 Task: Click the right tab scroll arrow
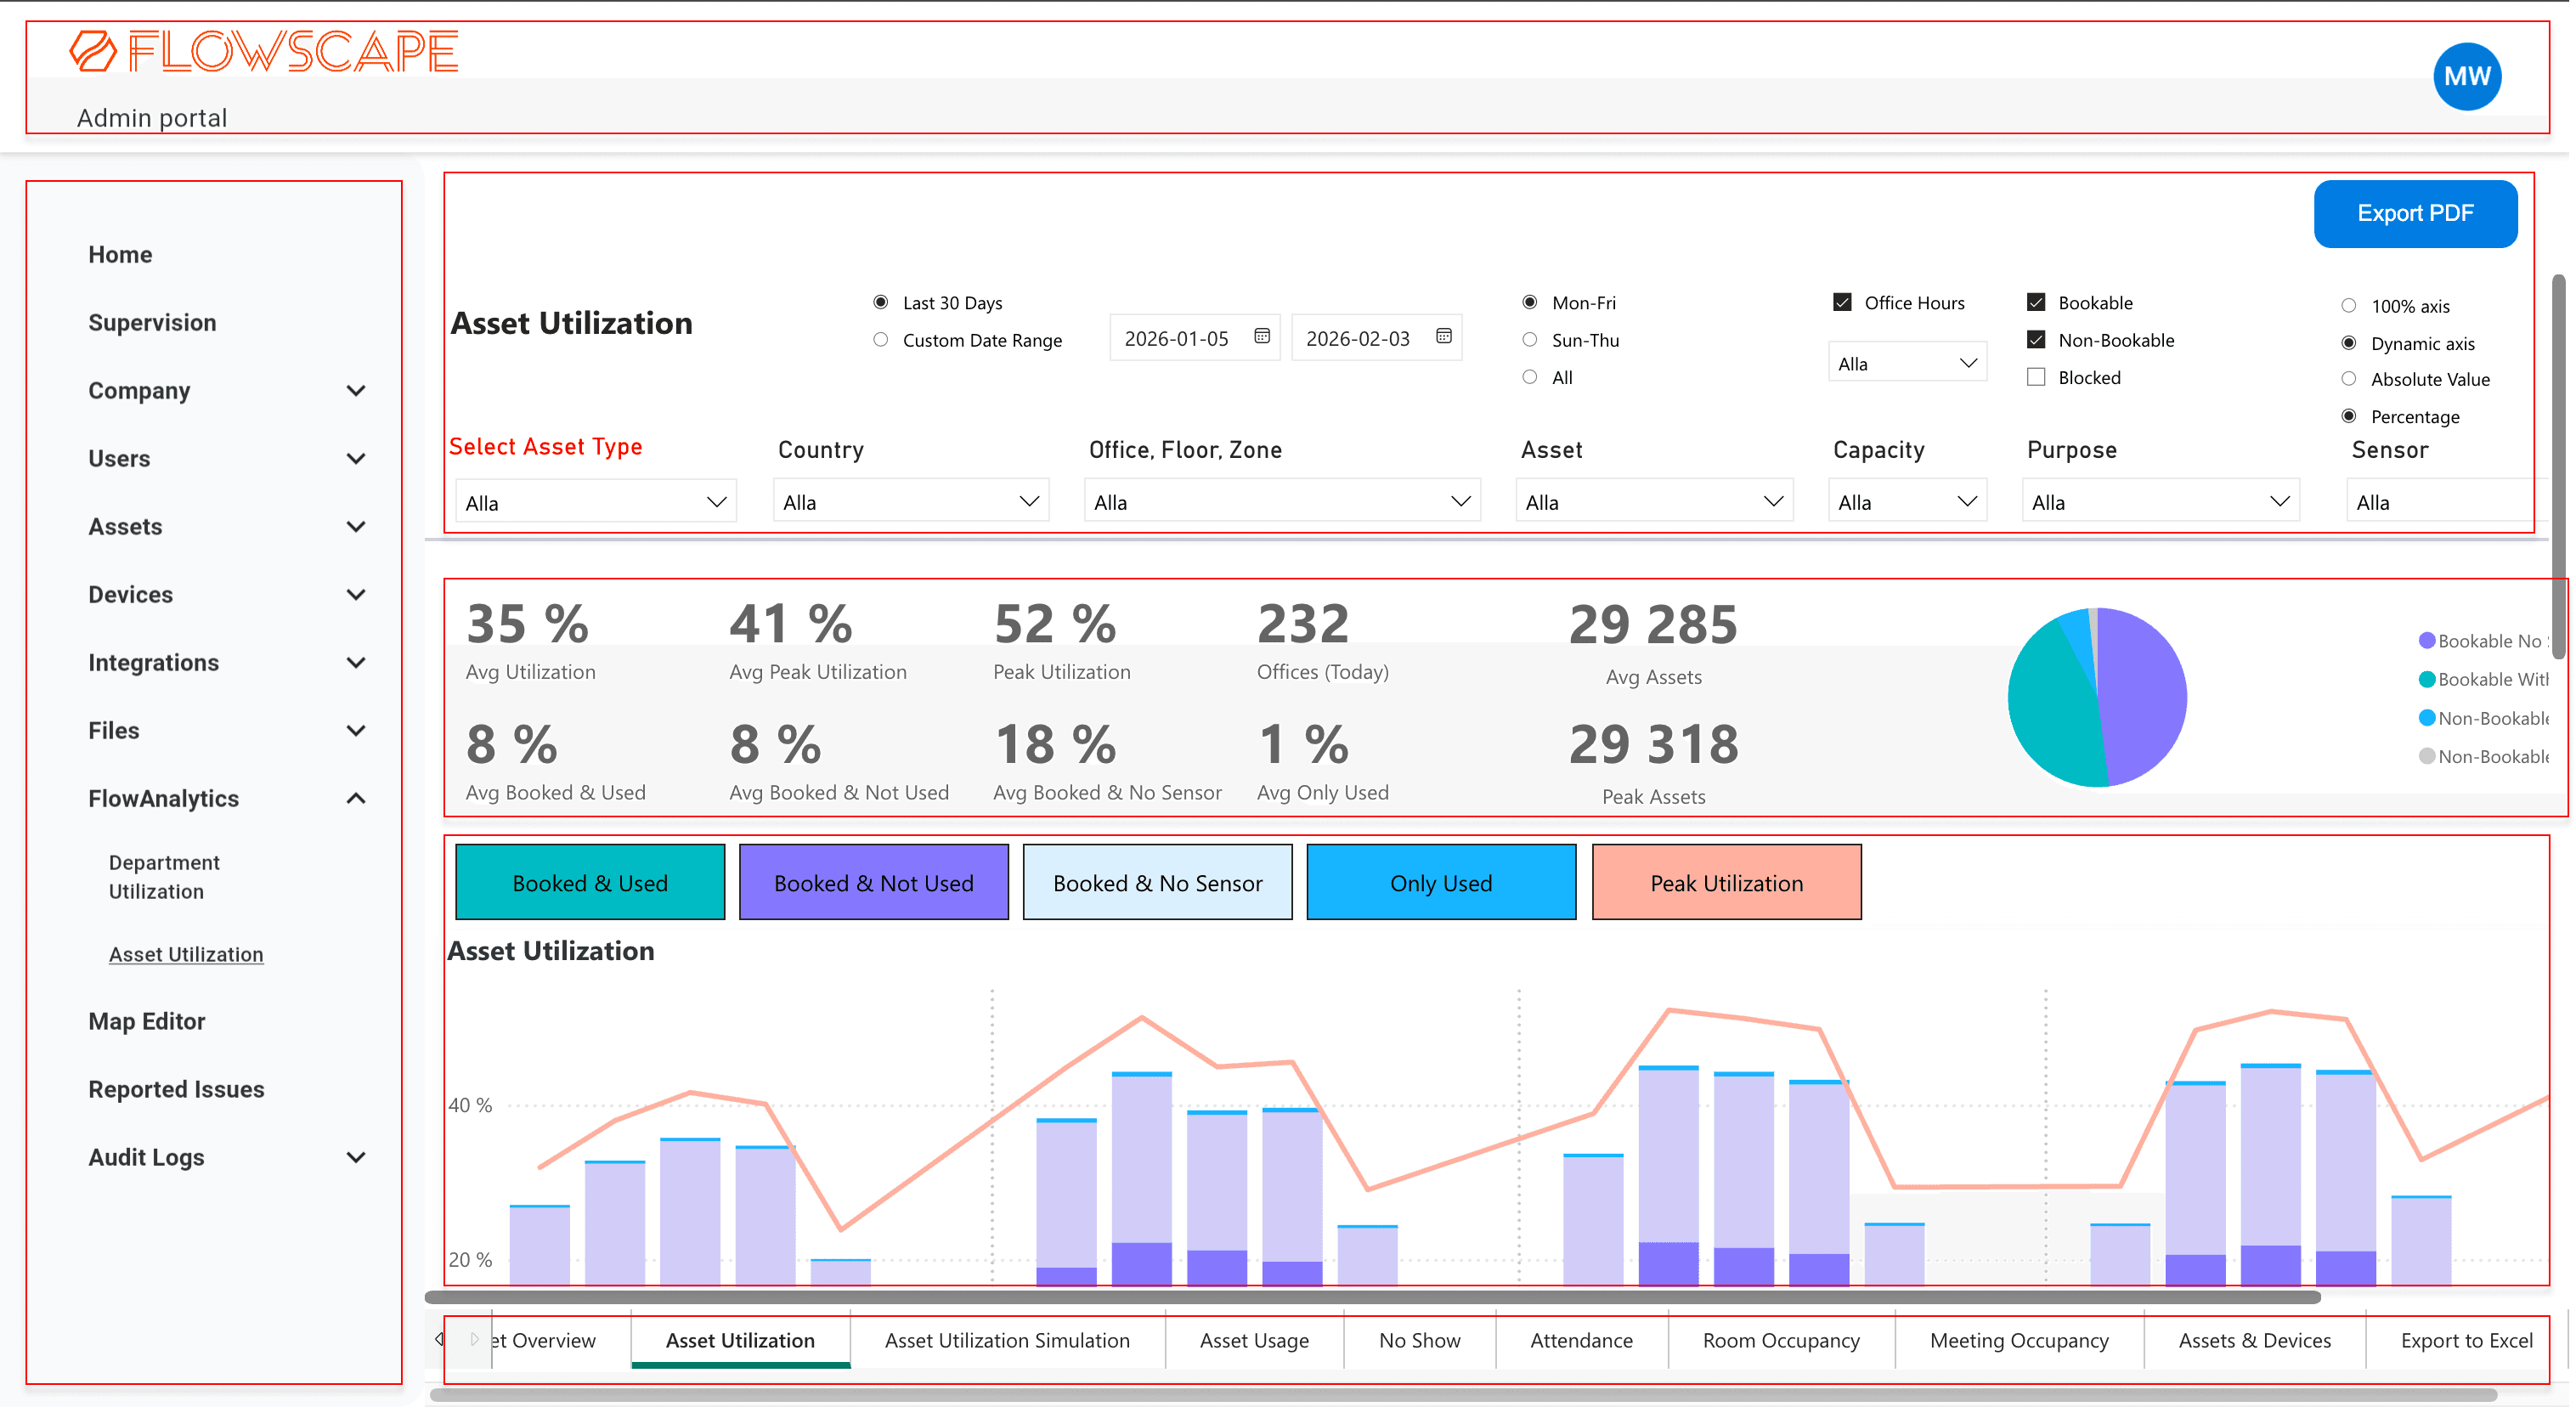(475, 1339)
